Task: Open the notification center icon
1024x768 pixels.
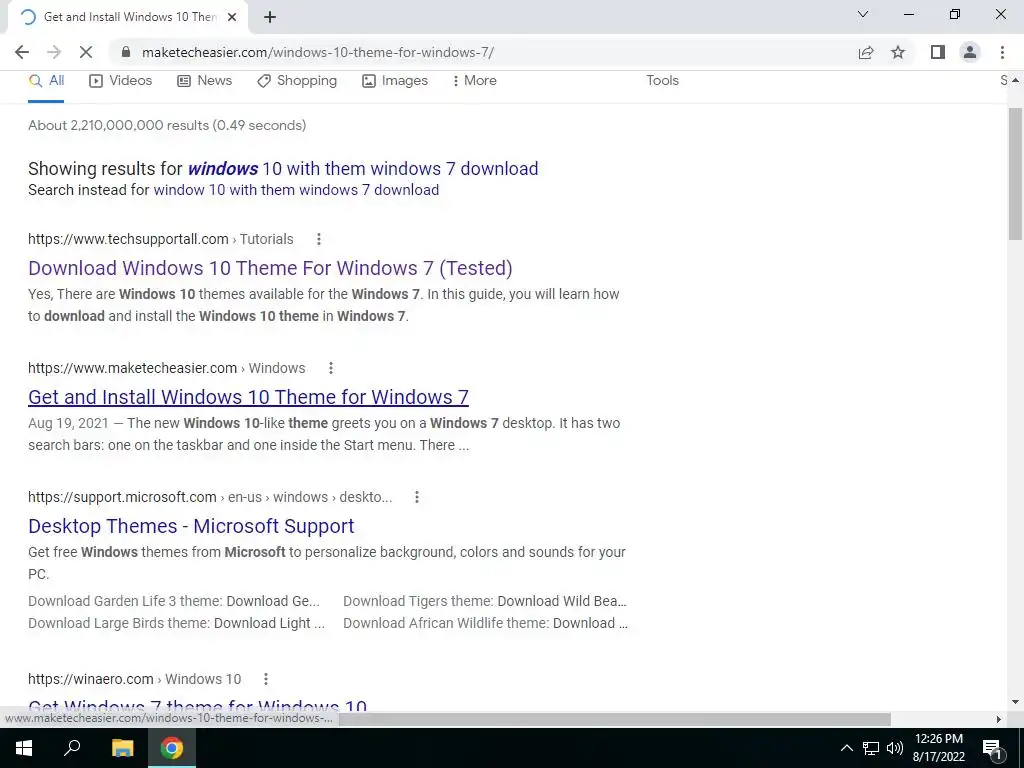Action: tap(992, 748)
